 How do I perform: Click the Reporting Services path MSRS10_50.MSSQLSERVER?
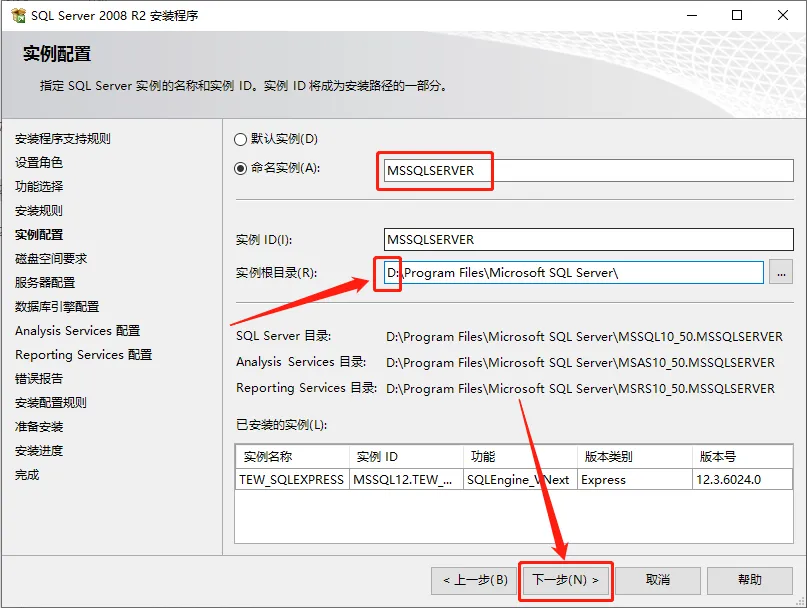click(580, 388)
